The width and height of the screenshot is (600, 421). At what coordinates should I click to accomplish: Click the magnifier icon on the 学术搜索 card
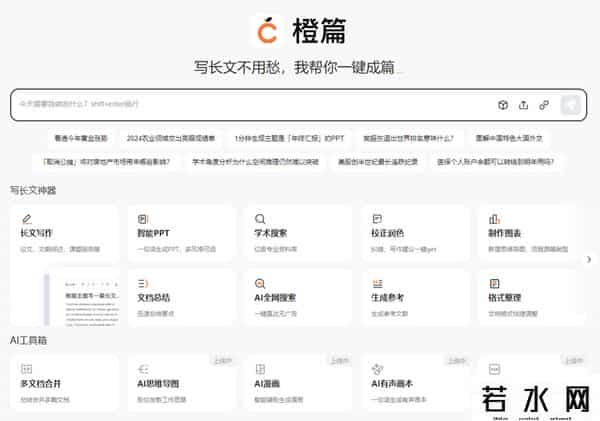coord(260,219)
